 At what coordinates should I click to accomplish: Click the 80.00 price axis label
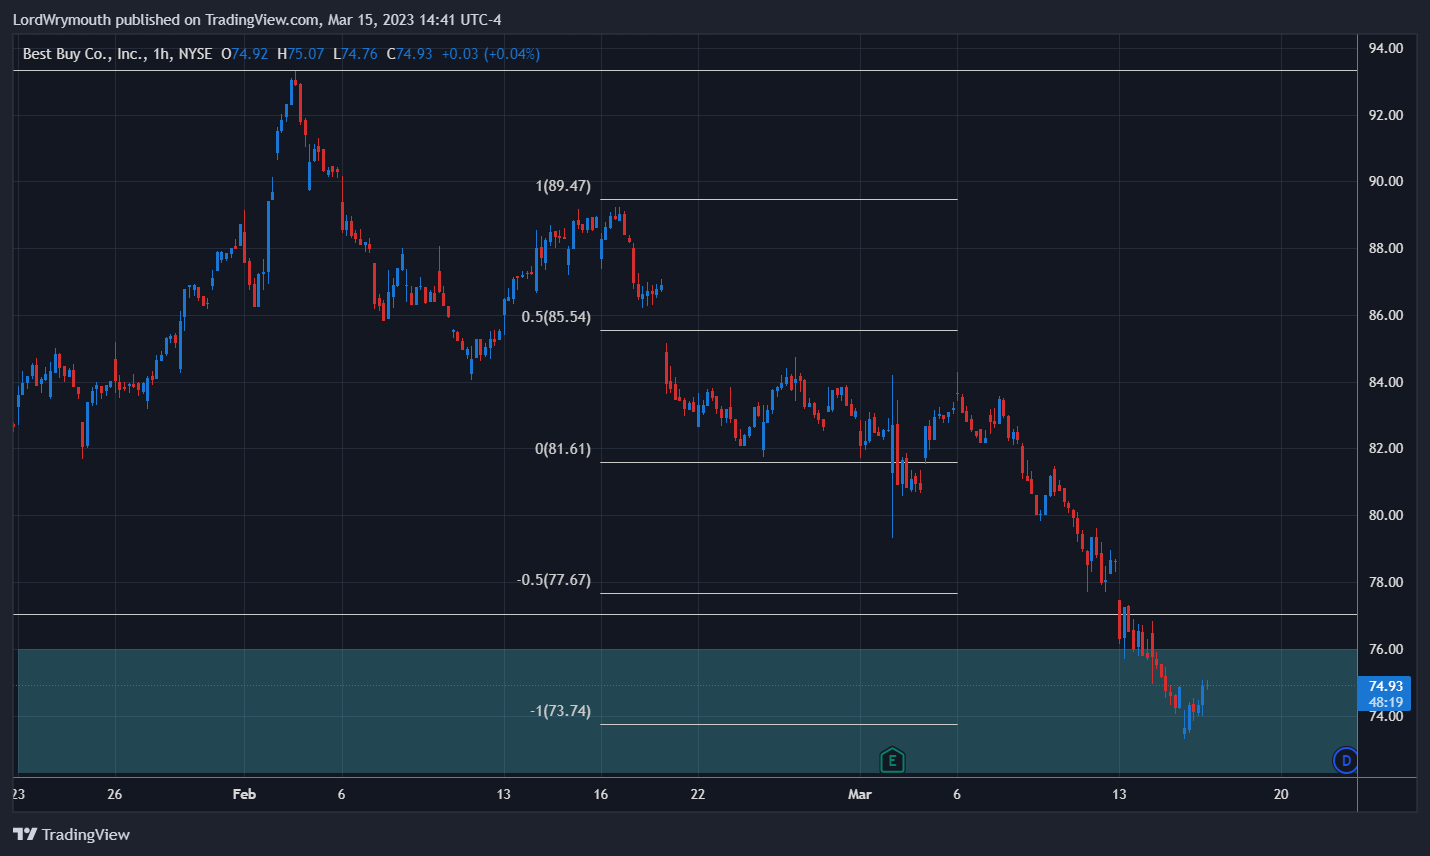tap(1385, 515)
